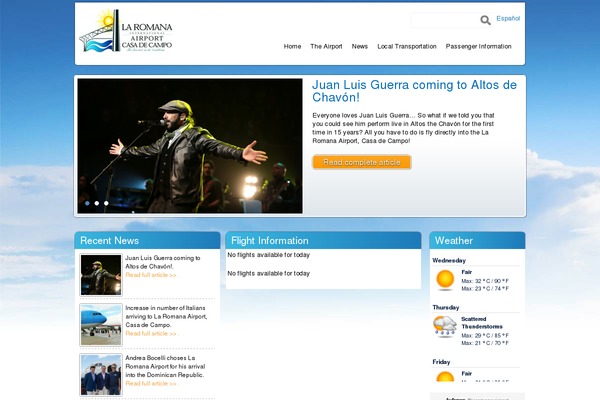
Task: Click the La Romana Airport logo
Action: point(126,31)
